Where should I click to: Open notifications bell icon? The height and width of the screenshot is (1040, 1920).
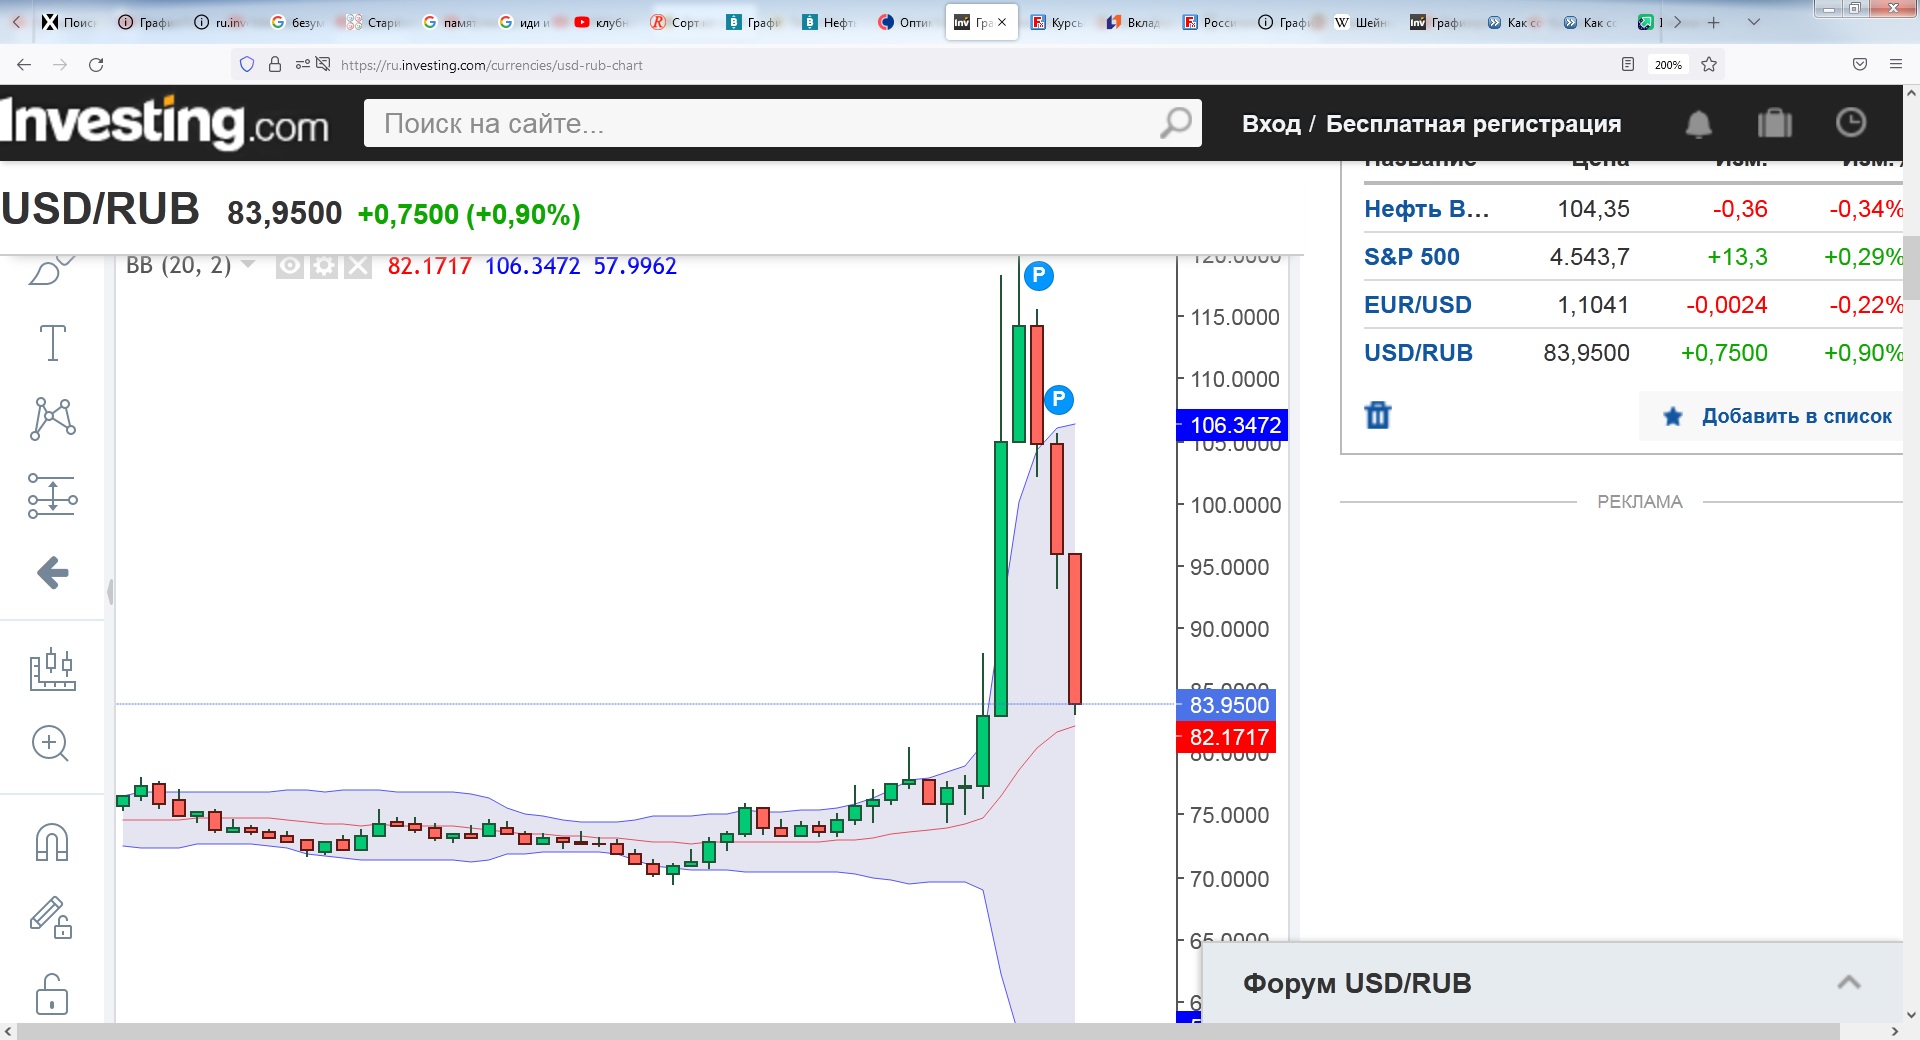pos(1698,124)
